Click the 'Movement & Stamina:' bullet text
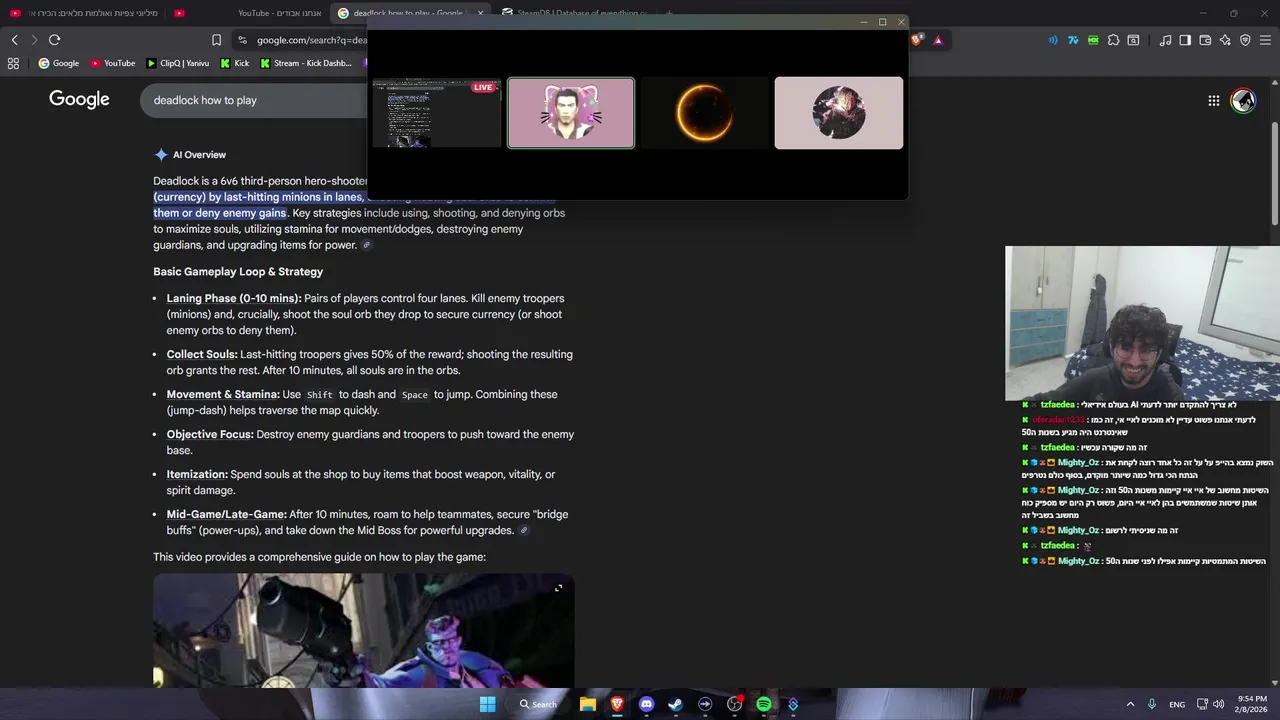 [223, 394]
